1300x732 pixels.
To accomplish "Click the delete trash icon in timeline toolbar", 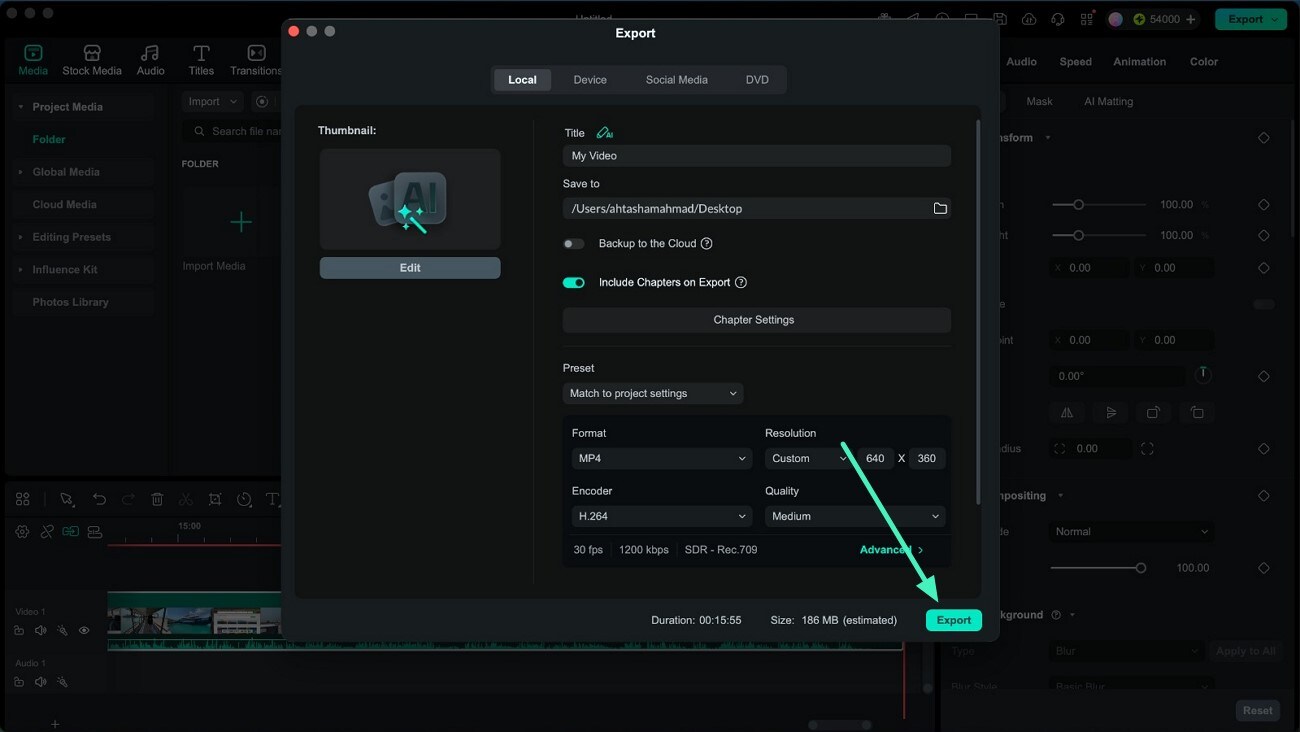I will 157,499.
